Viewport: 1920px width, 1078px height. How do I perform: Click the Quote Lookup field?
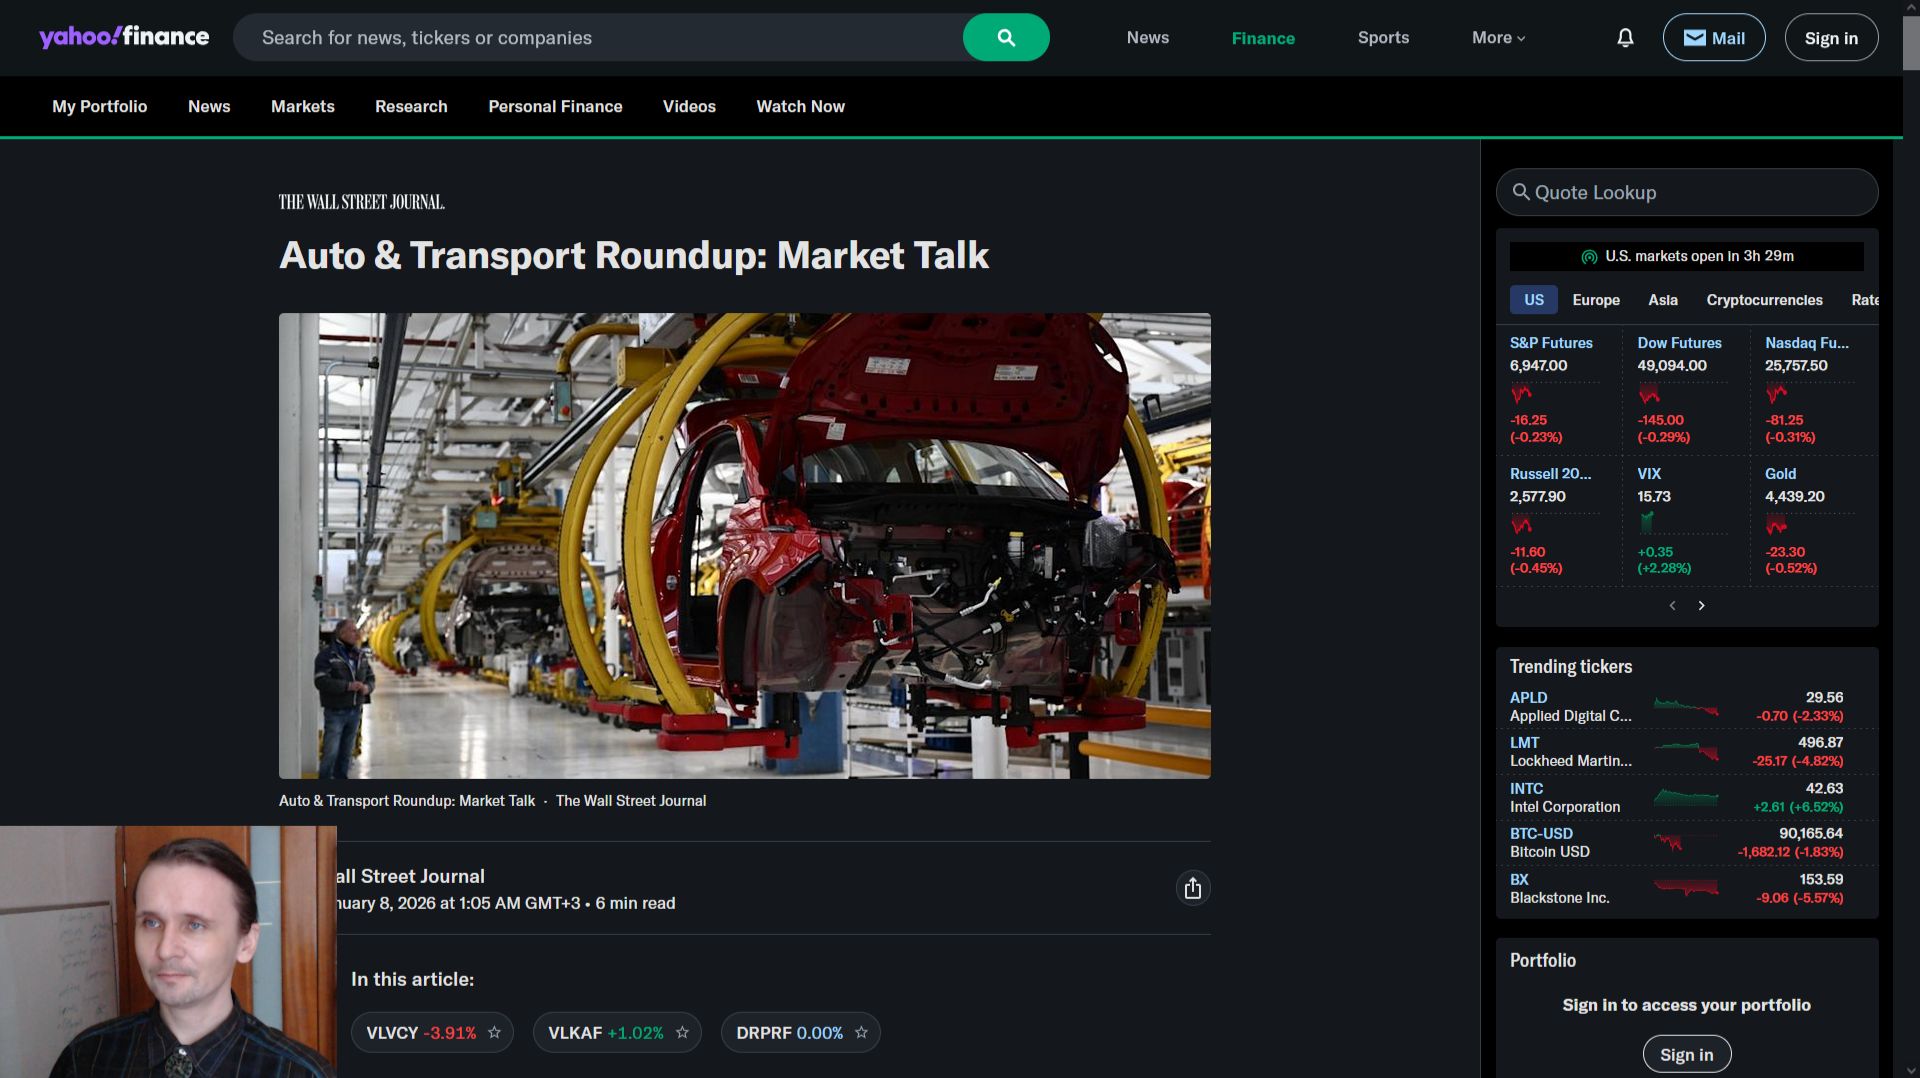[1686, 192]
